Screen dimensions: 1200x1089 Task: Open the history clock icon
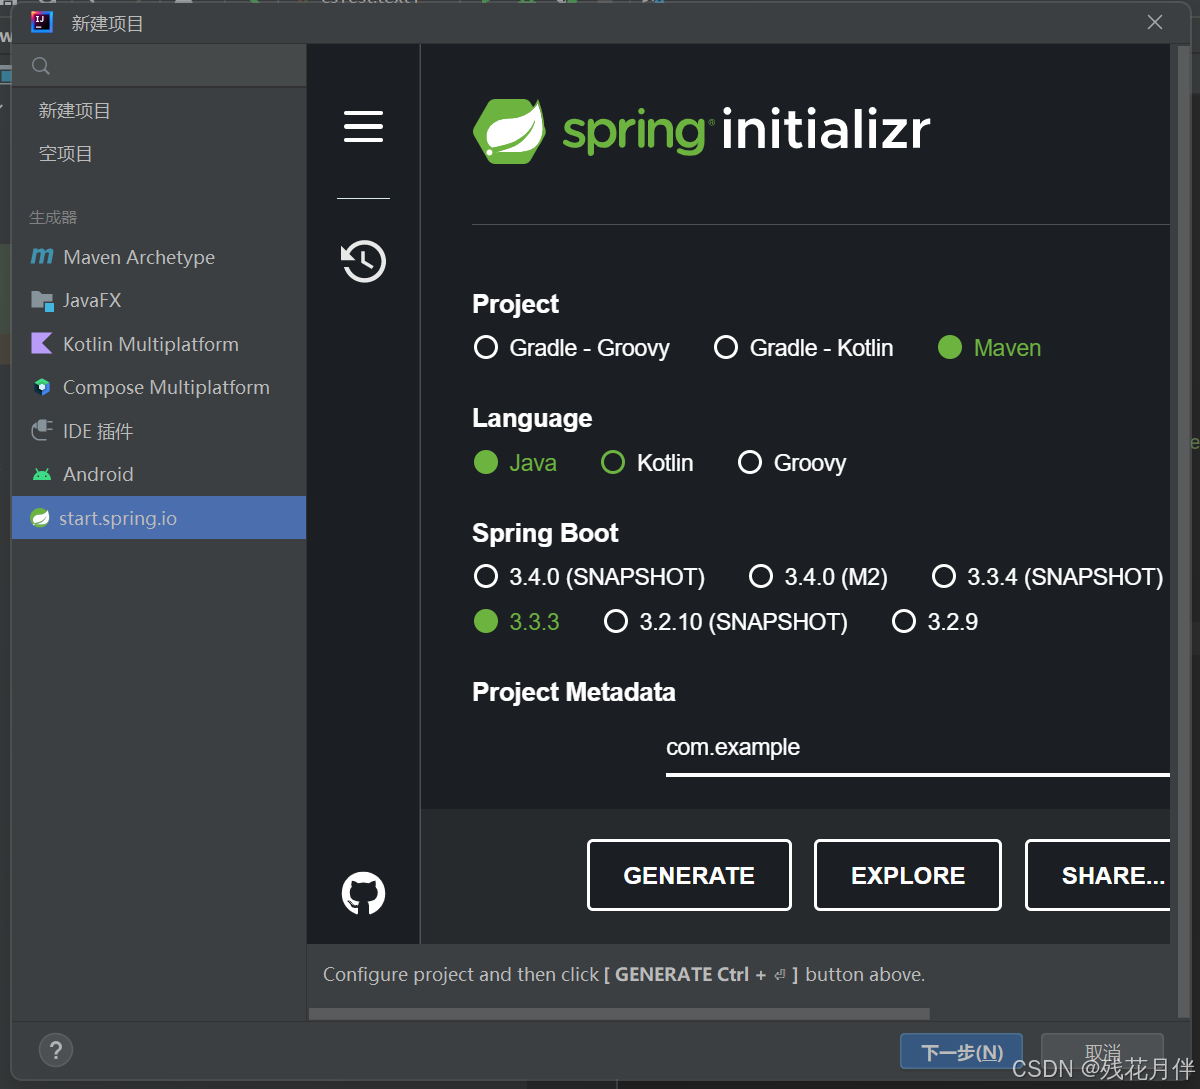[x=363, y=261]
